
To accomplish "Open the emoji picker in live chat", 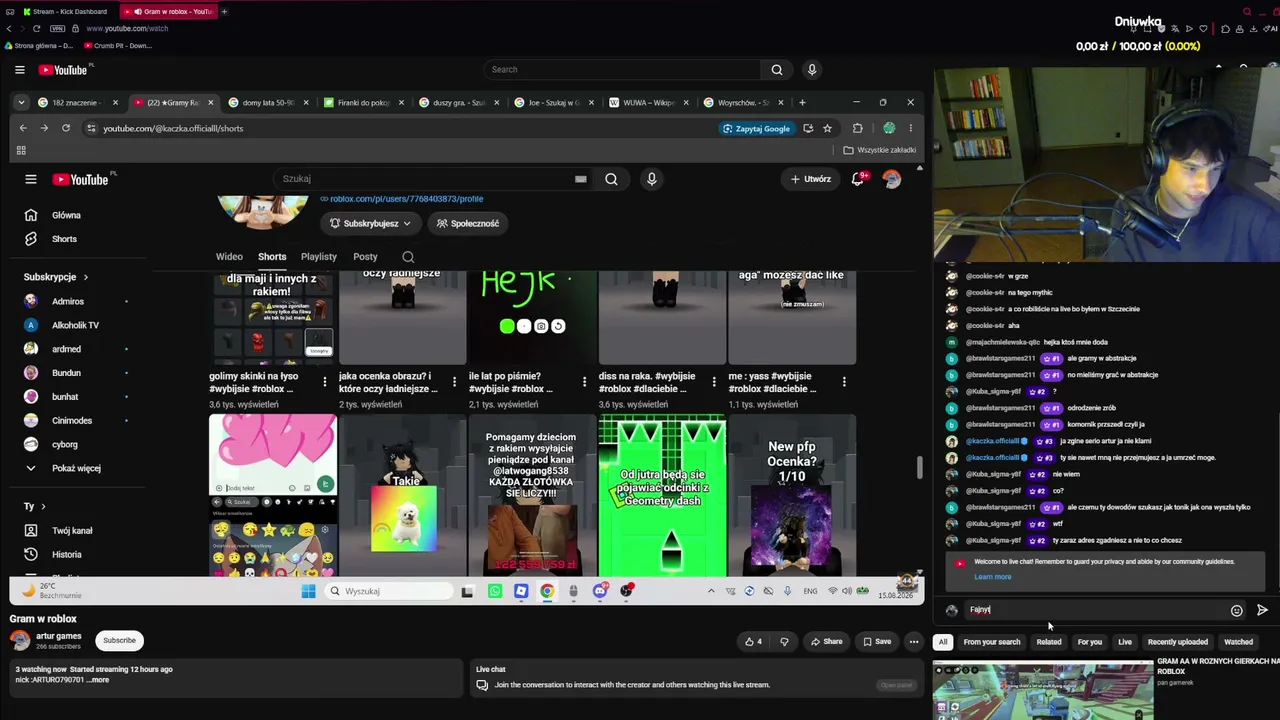I will pos(1237,610).
